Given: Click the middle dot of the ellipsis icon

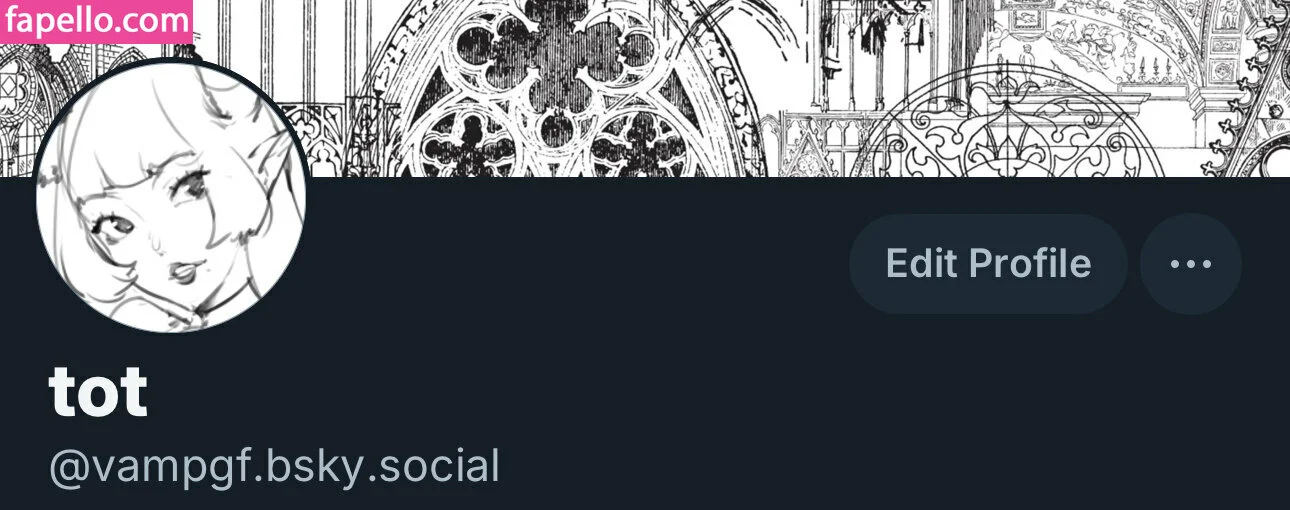Looking at the screenshot, I should (x=1191, y=264).
